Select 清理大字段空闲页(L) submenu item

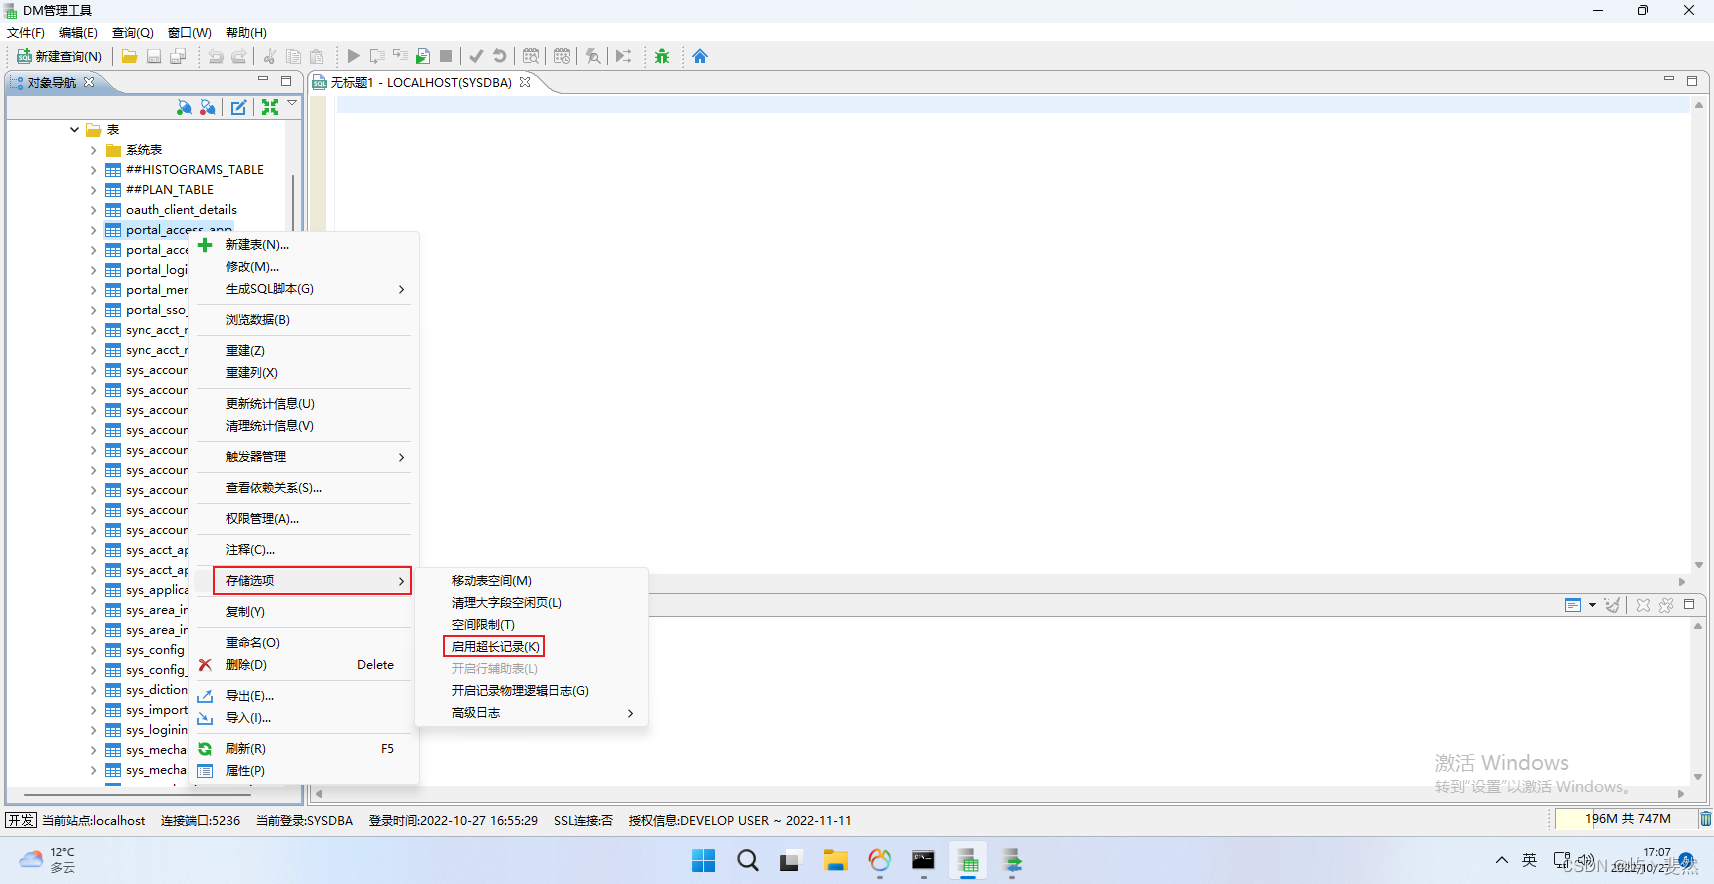[531, 603]
